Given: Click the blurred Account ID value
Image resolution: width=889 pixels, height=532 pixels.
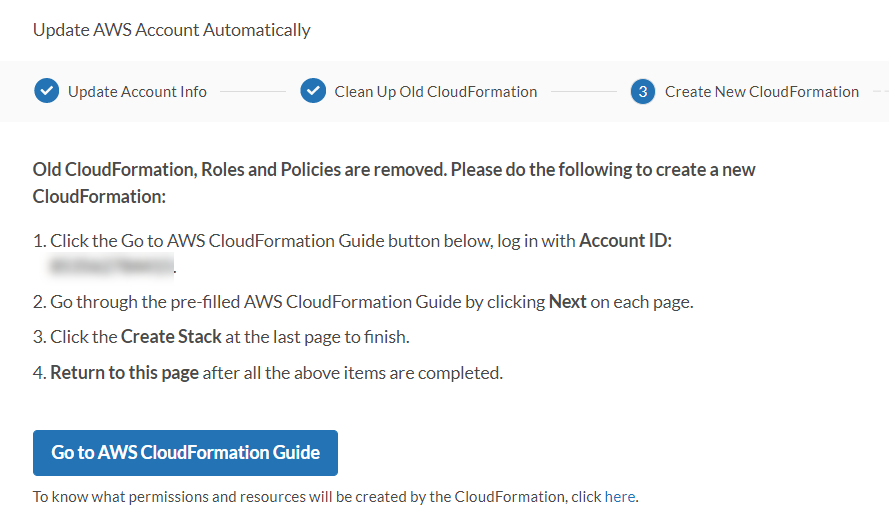Looking at the screenshot, I should click(x=111, y=267).
